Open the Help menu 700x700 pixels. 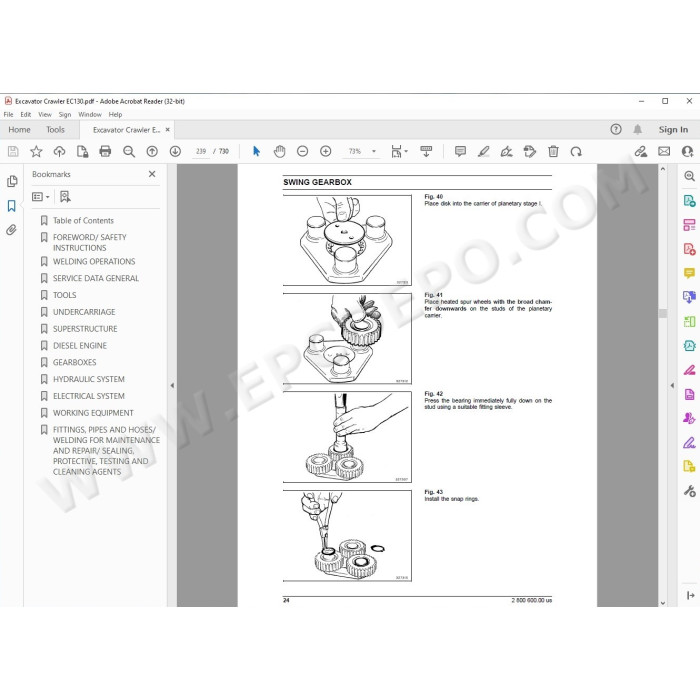tap(115, 115)
